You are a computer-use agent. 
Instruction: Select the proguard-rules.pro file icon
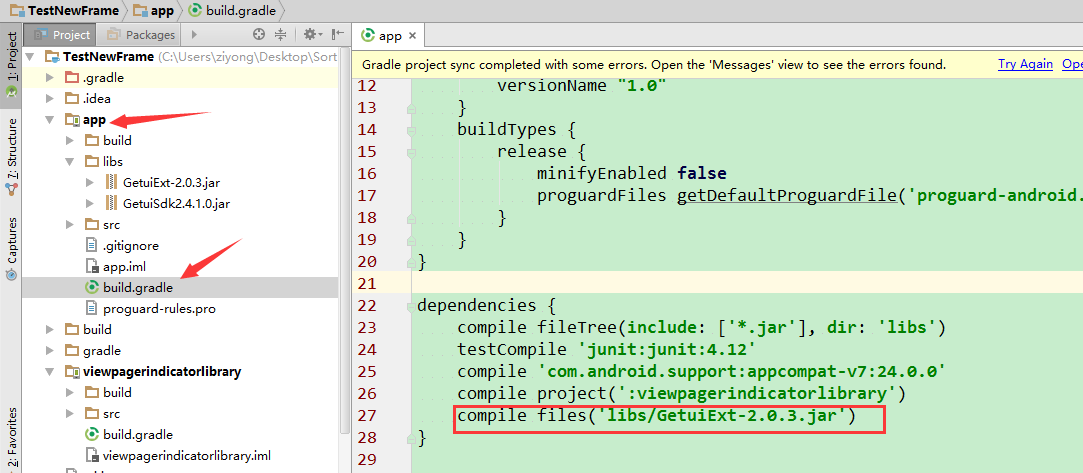point(92,308)
